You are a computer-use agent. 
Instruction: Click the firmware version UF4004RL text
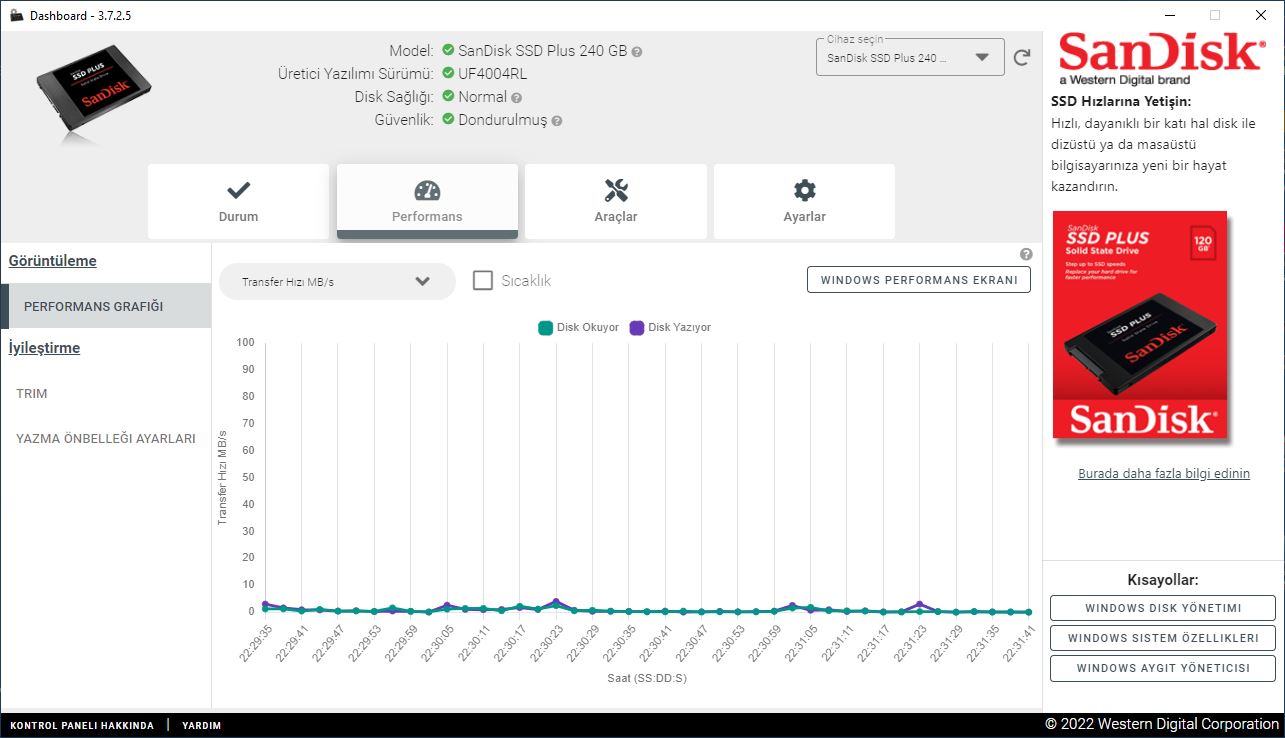pos(493,74)
